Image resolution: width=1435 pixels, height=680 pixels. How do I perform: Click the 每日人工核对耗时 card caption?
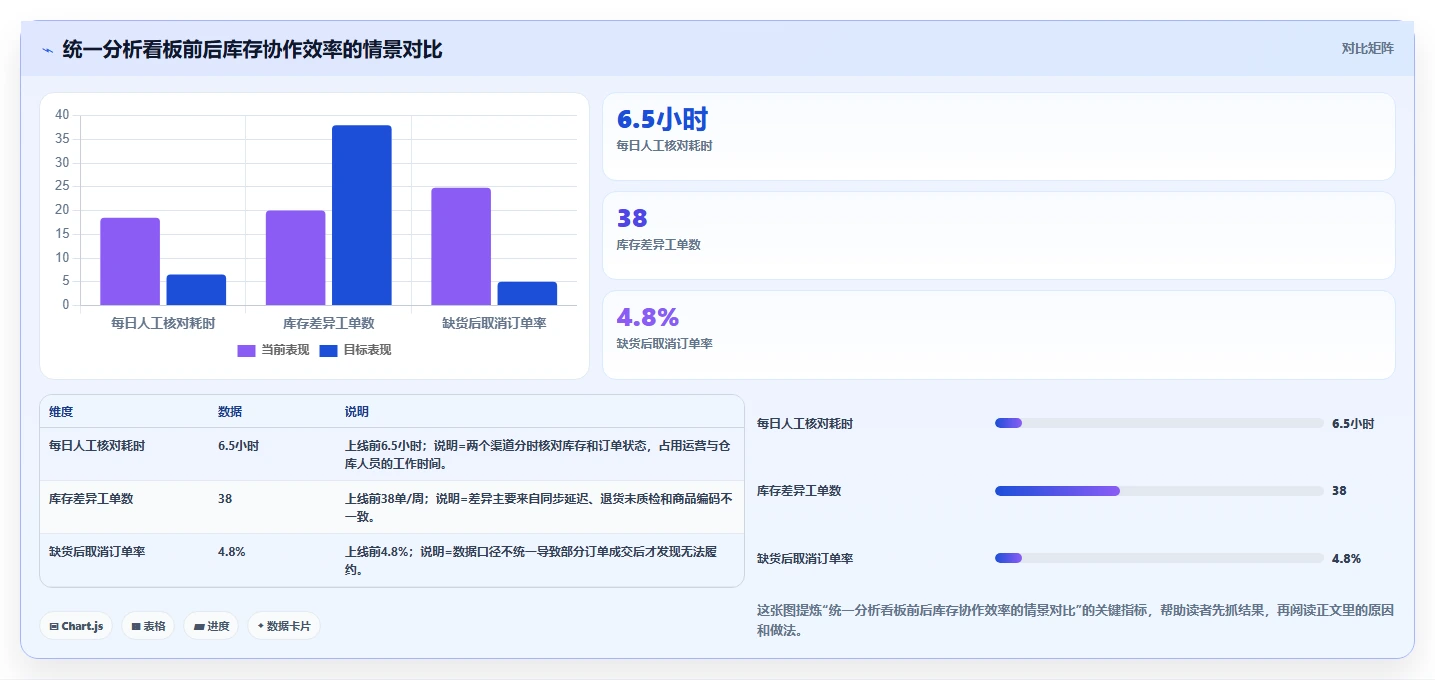(x=665, y=145)
